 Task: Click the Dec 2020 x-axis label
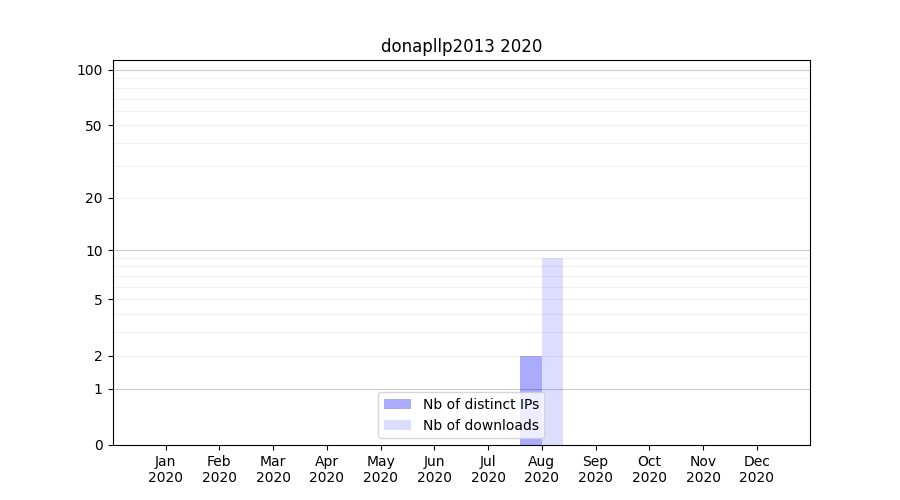coord(756,469)
